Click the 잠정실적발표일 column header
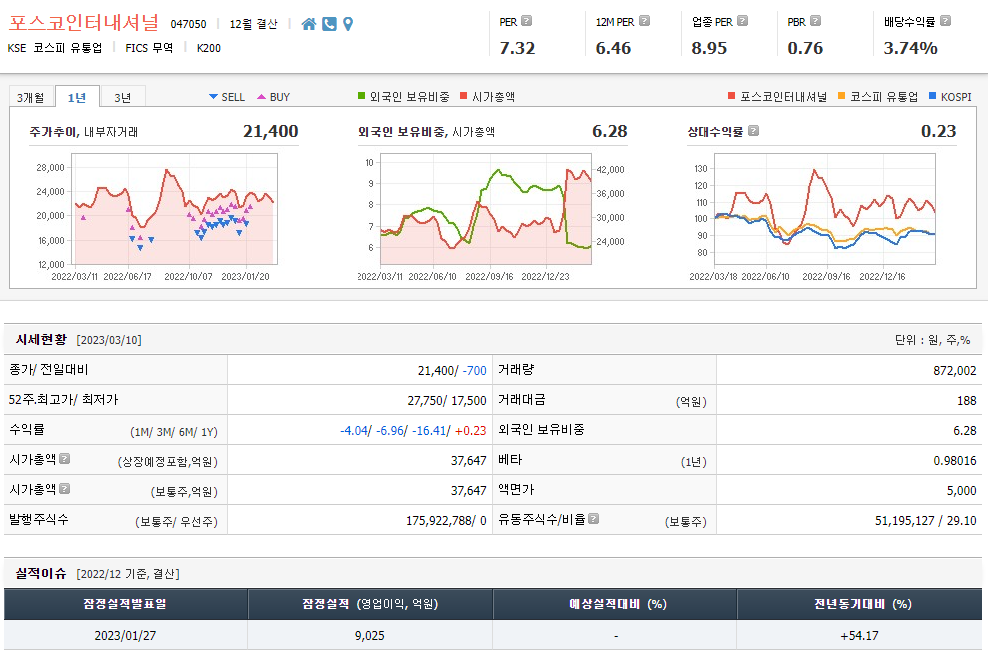The width and height of the screenshot is (988, 660). (x=125, y=604)
